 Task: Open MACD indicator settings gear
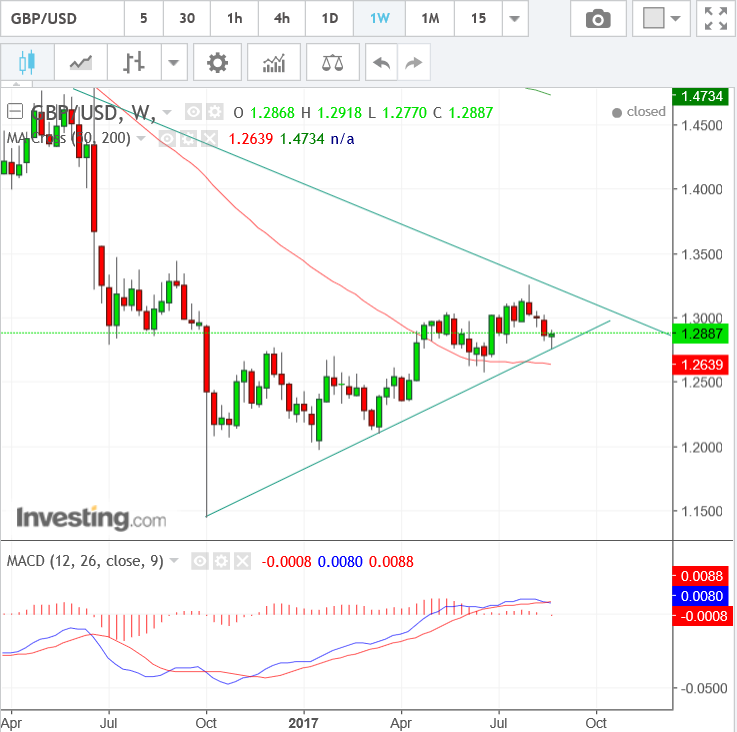coord(221,561)
